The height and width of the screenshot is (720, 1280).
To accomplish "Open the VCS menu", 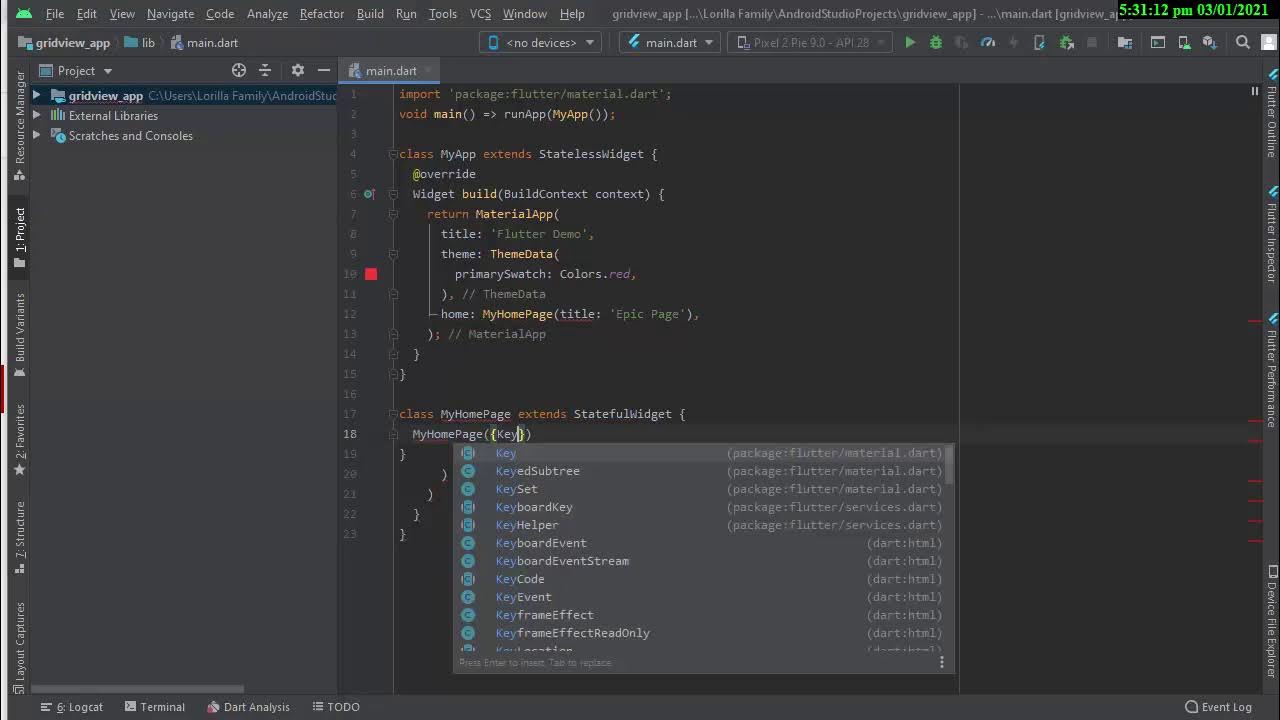I will [x=480, y=14].
